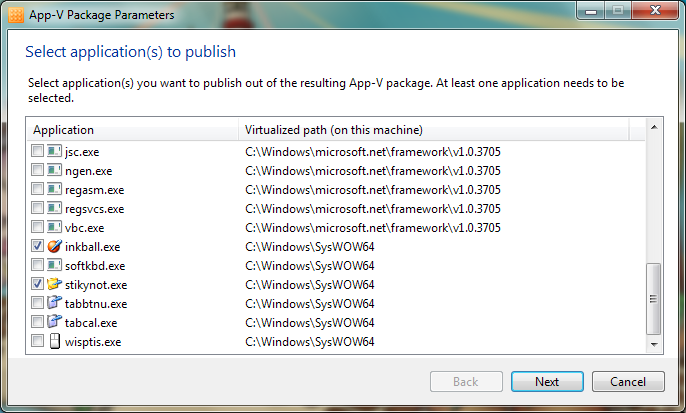Click the inkball.exe application icon
Image resolution: width=686 pixels, height=413 pixels.
click(x=54, y=246)
